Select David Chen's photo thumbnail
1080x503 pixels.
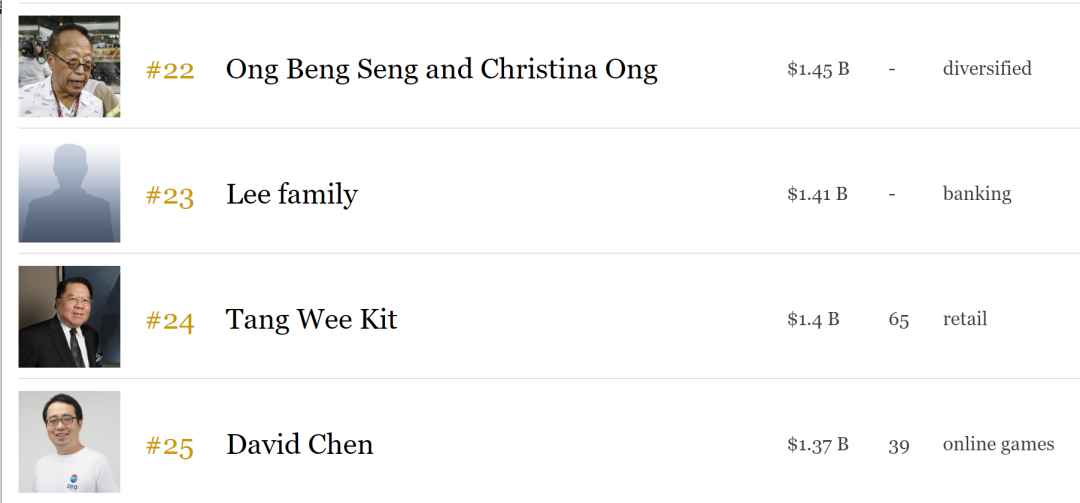[69, 442]
